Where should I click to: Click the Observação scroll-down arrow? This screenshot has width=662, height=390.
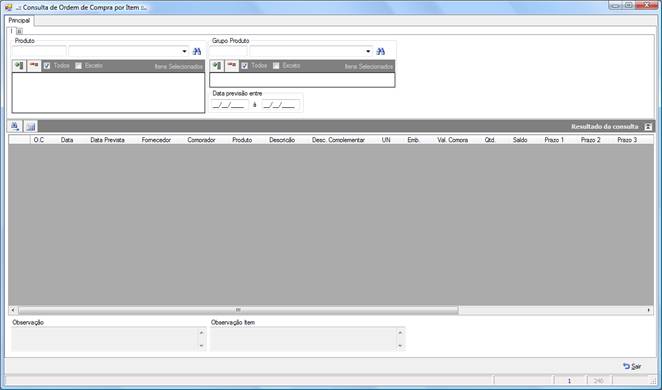click(x=201, y=346)
